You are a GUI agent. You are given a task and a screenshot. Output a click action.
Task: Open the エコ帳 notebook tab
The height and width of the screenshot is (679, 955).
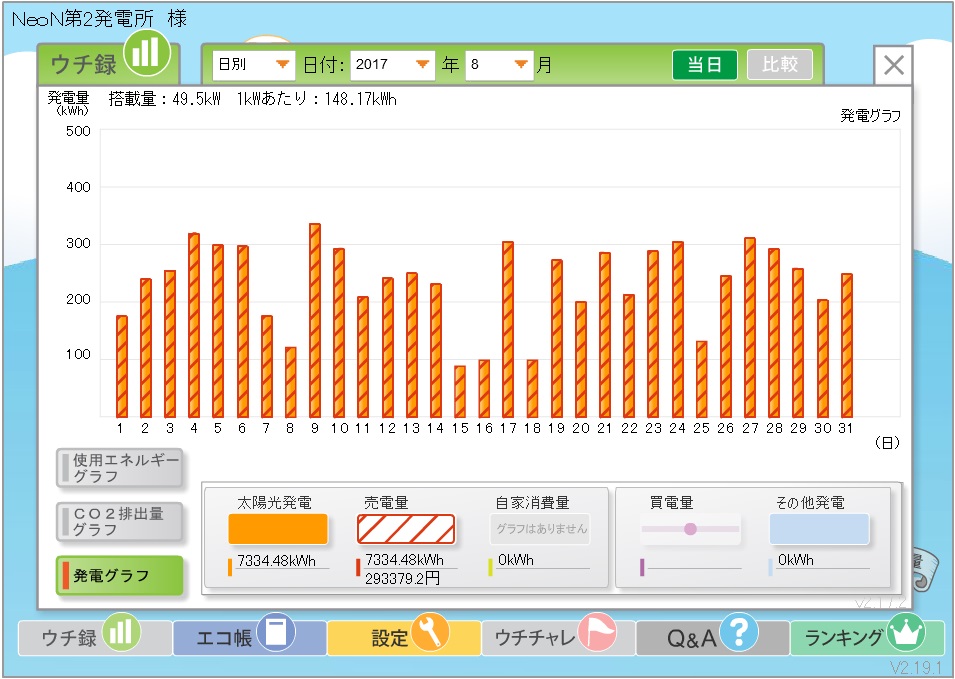250,638
